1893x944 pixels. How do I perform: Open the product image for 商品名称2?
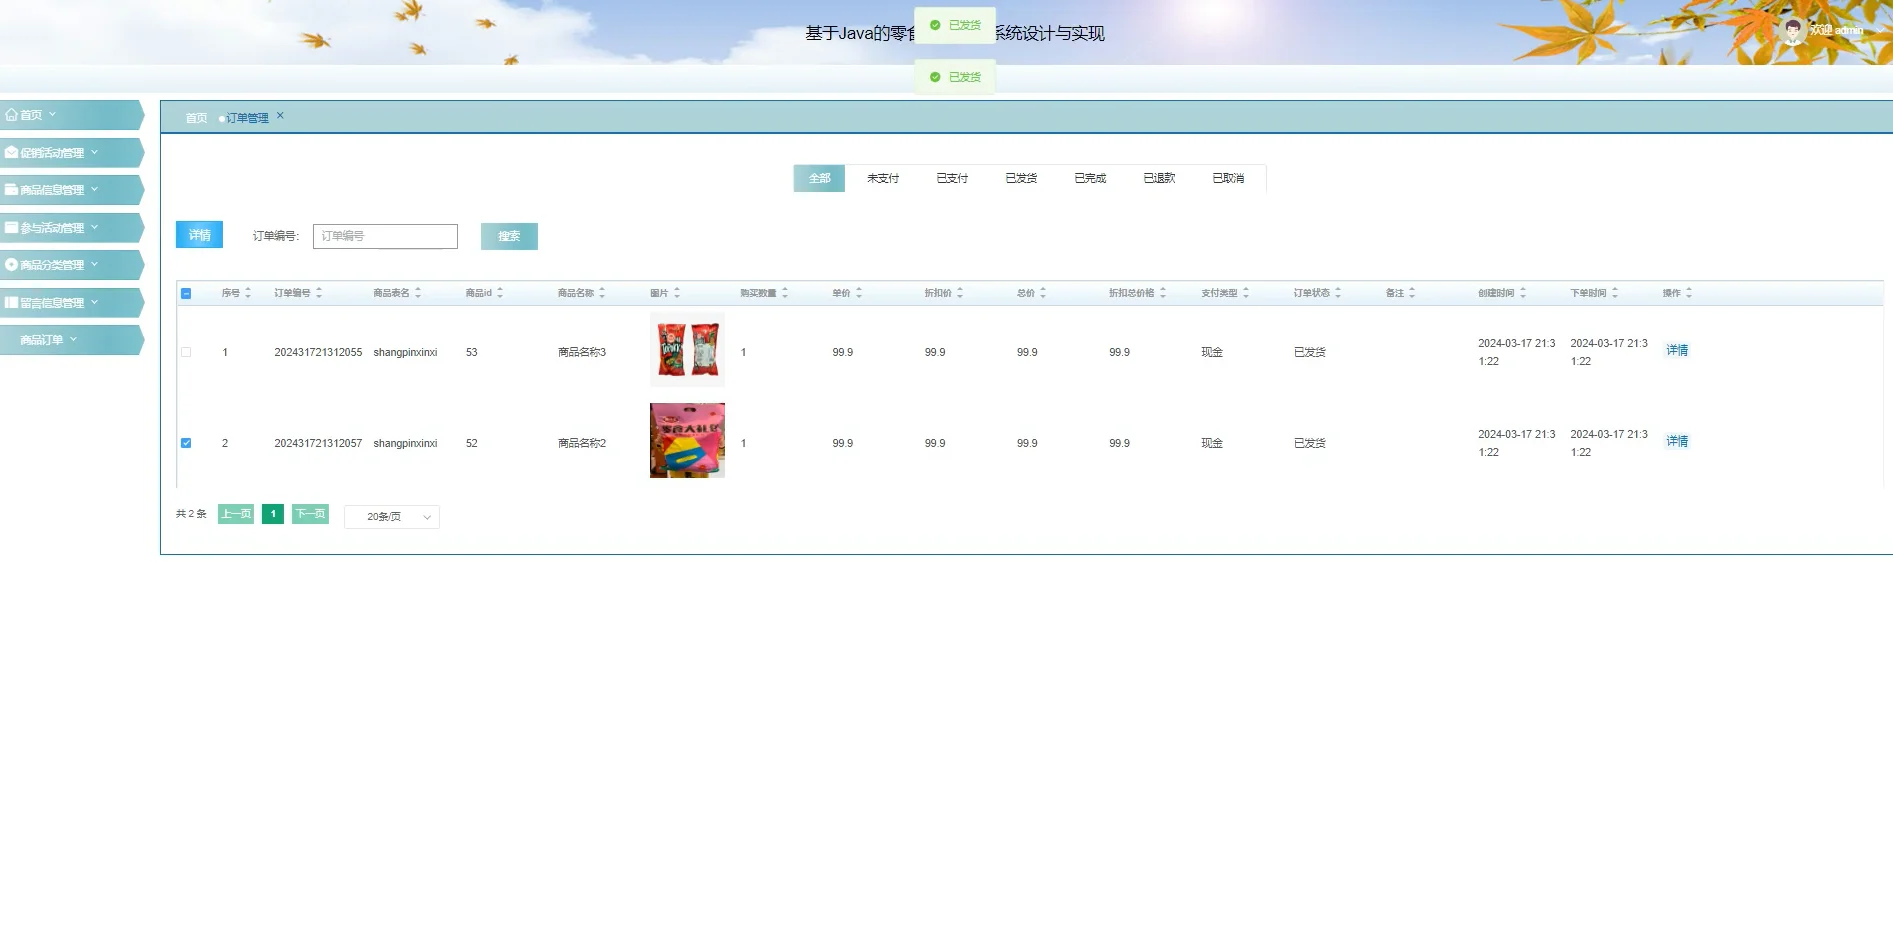click(x=687, y=440)
